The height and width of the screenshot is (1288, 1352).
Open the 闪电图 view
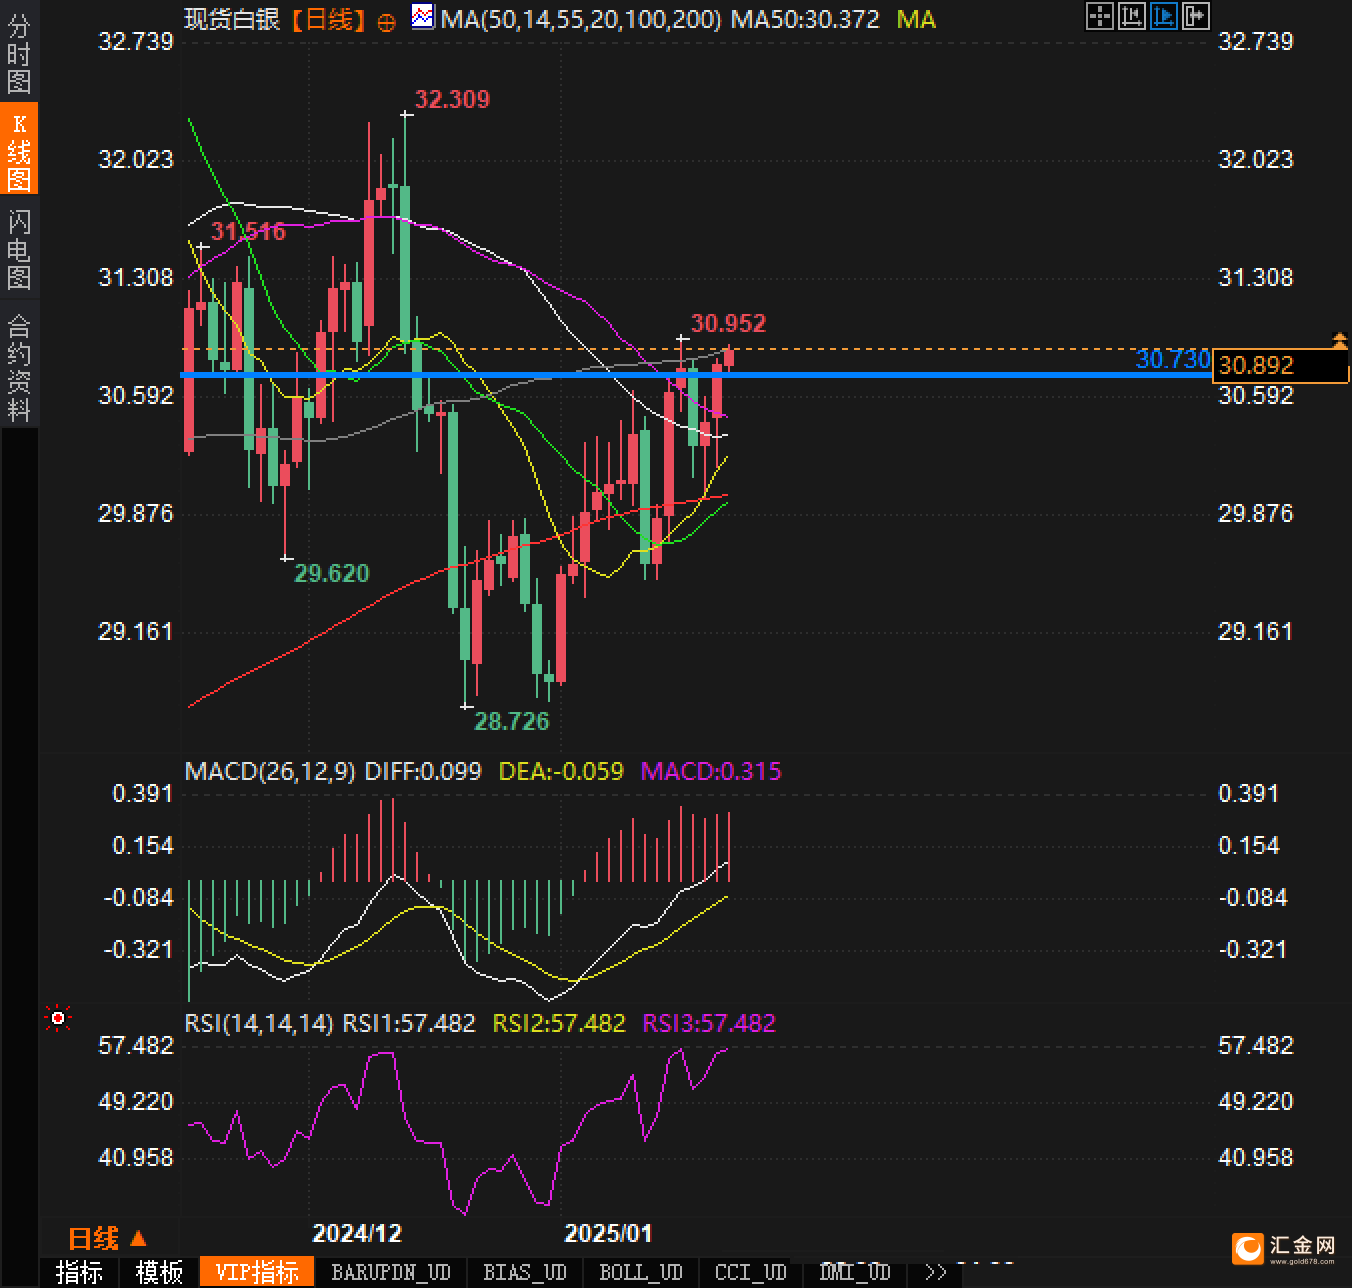point(19,249)
